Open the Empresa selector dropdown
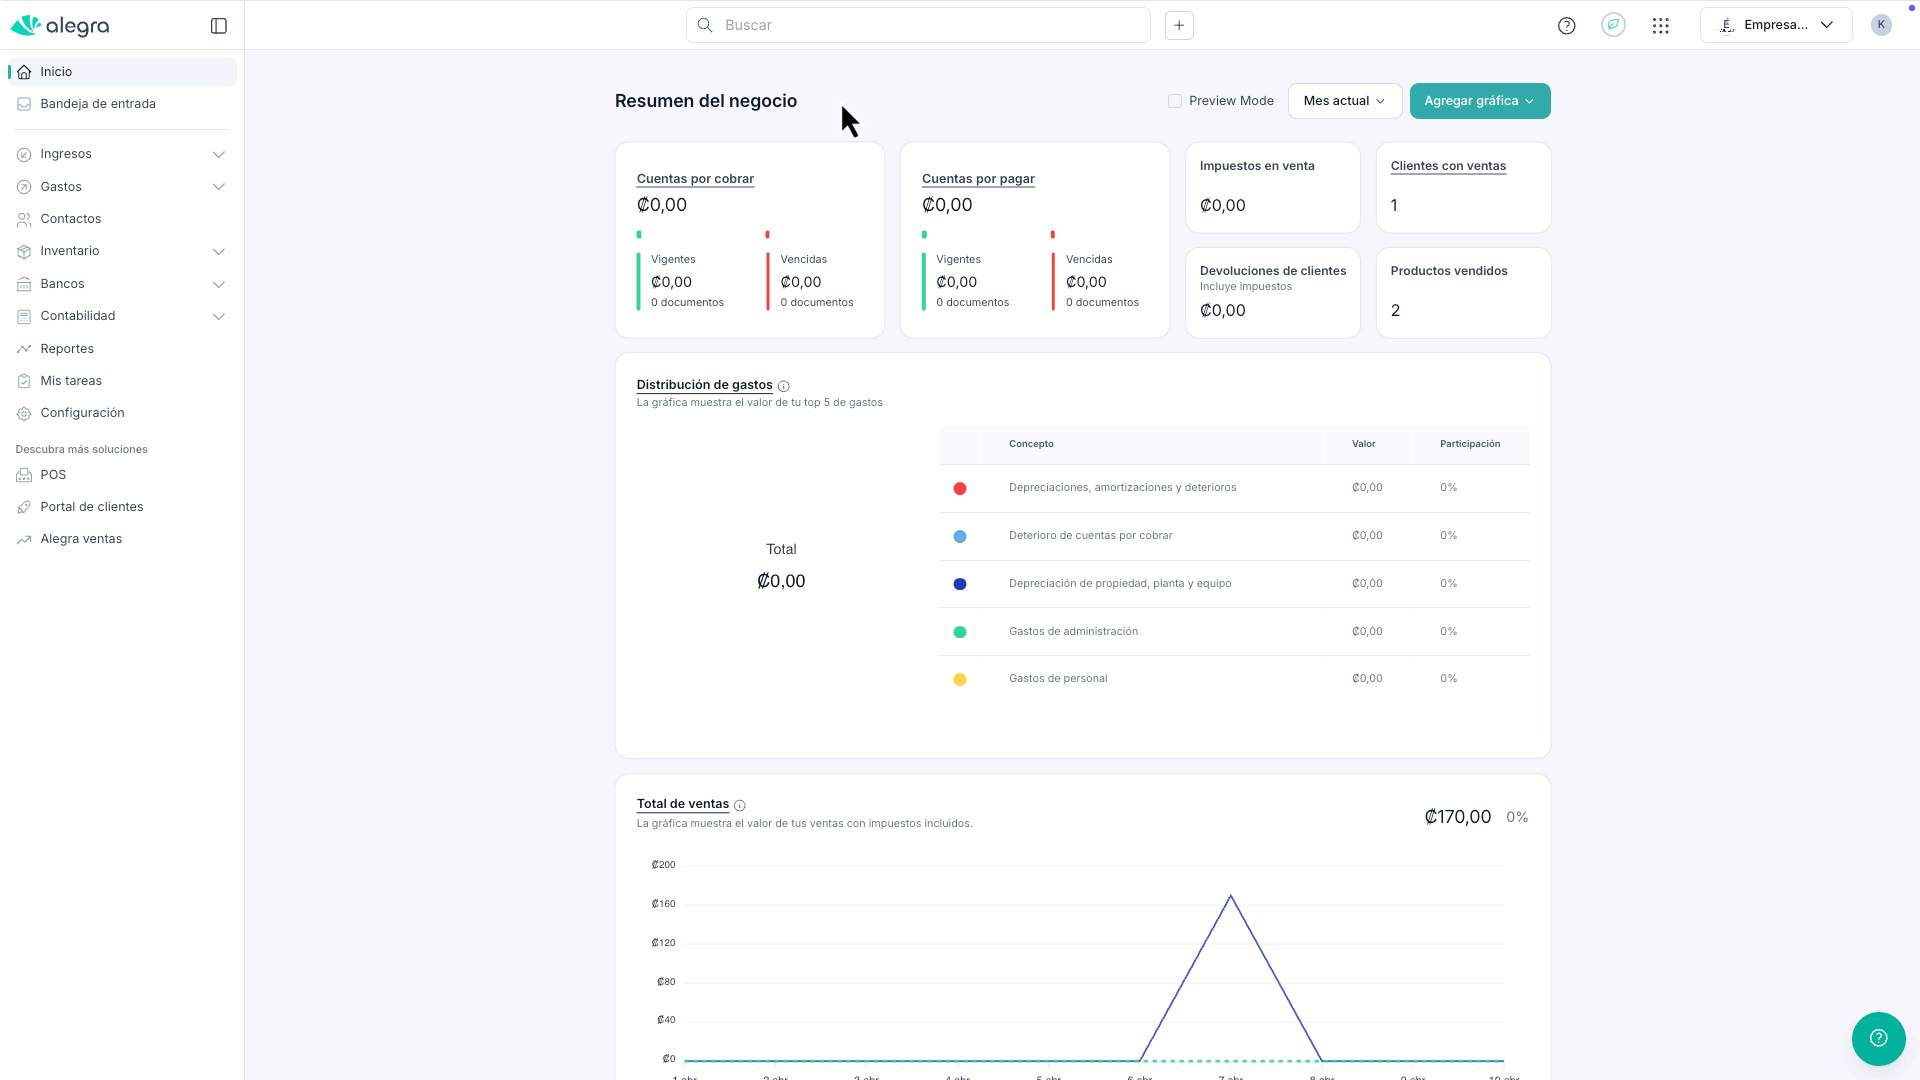This screenshot has width=1920, height=1080. 1775,25
